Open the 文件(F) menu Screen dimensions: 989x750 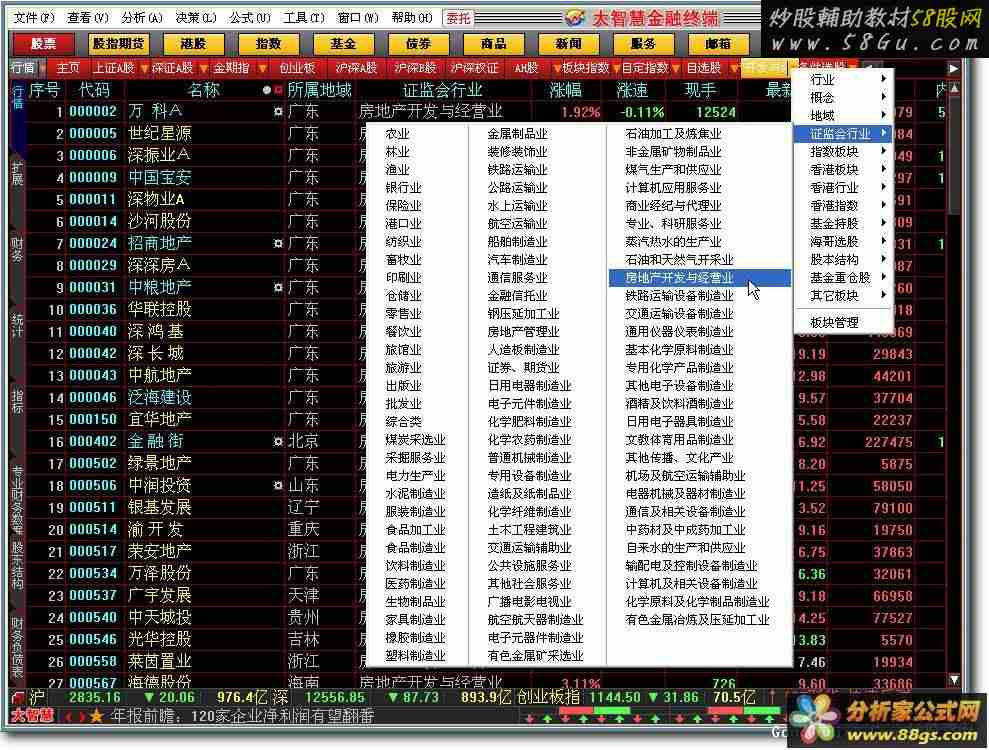click(35, 18)
